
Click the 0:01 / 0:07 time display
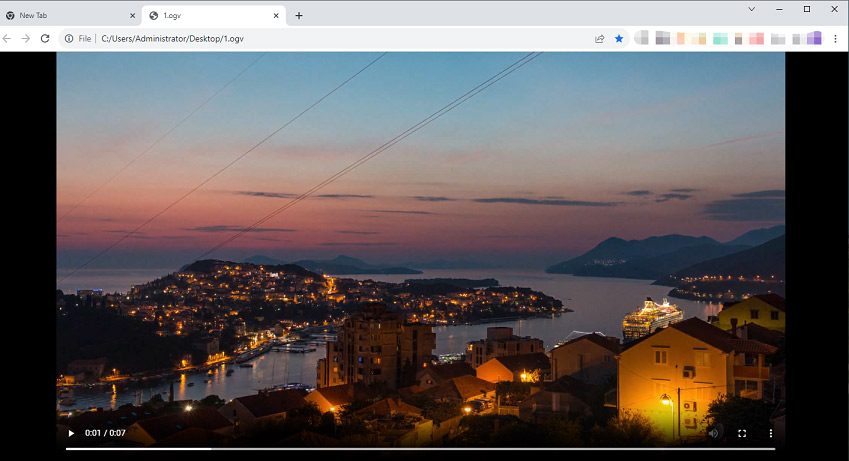point(105,433)
